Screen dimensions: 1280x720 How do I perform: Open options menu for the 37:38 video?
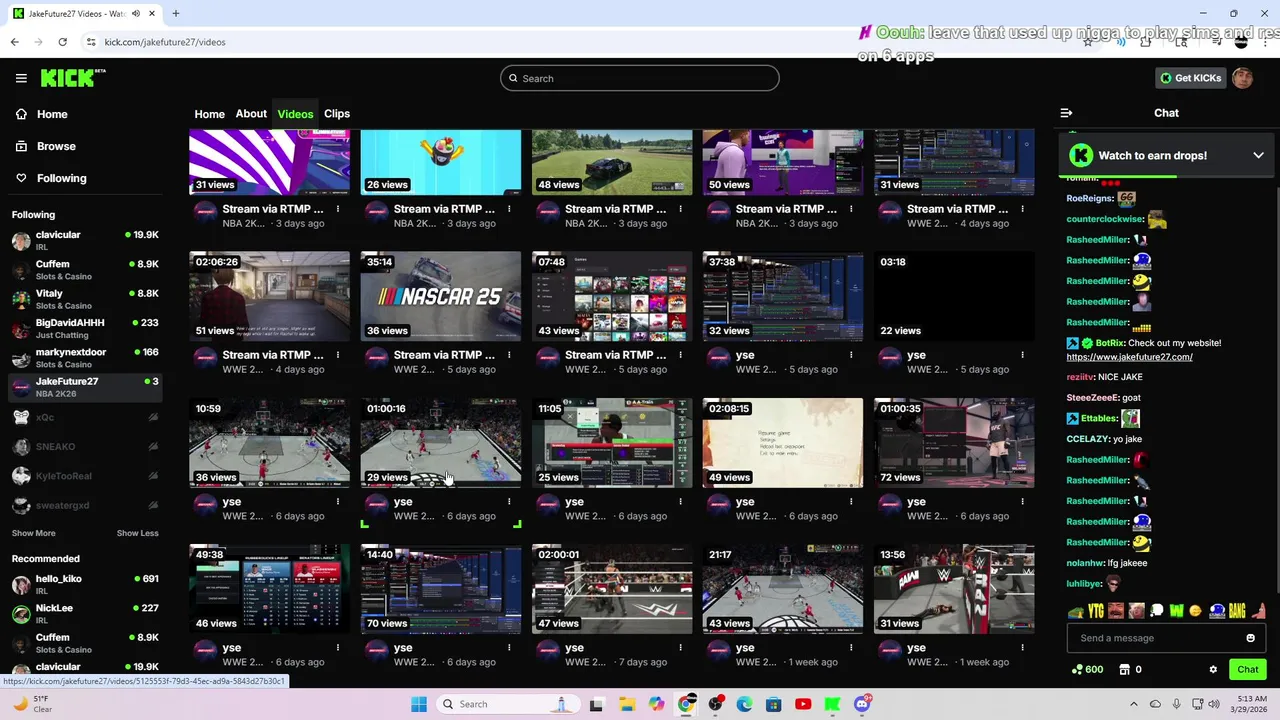point(851,355)
